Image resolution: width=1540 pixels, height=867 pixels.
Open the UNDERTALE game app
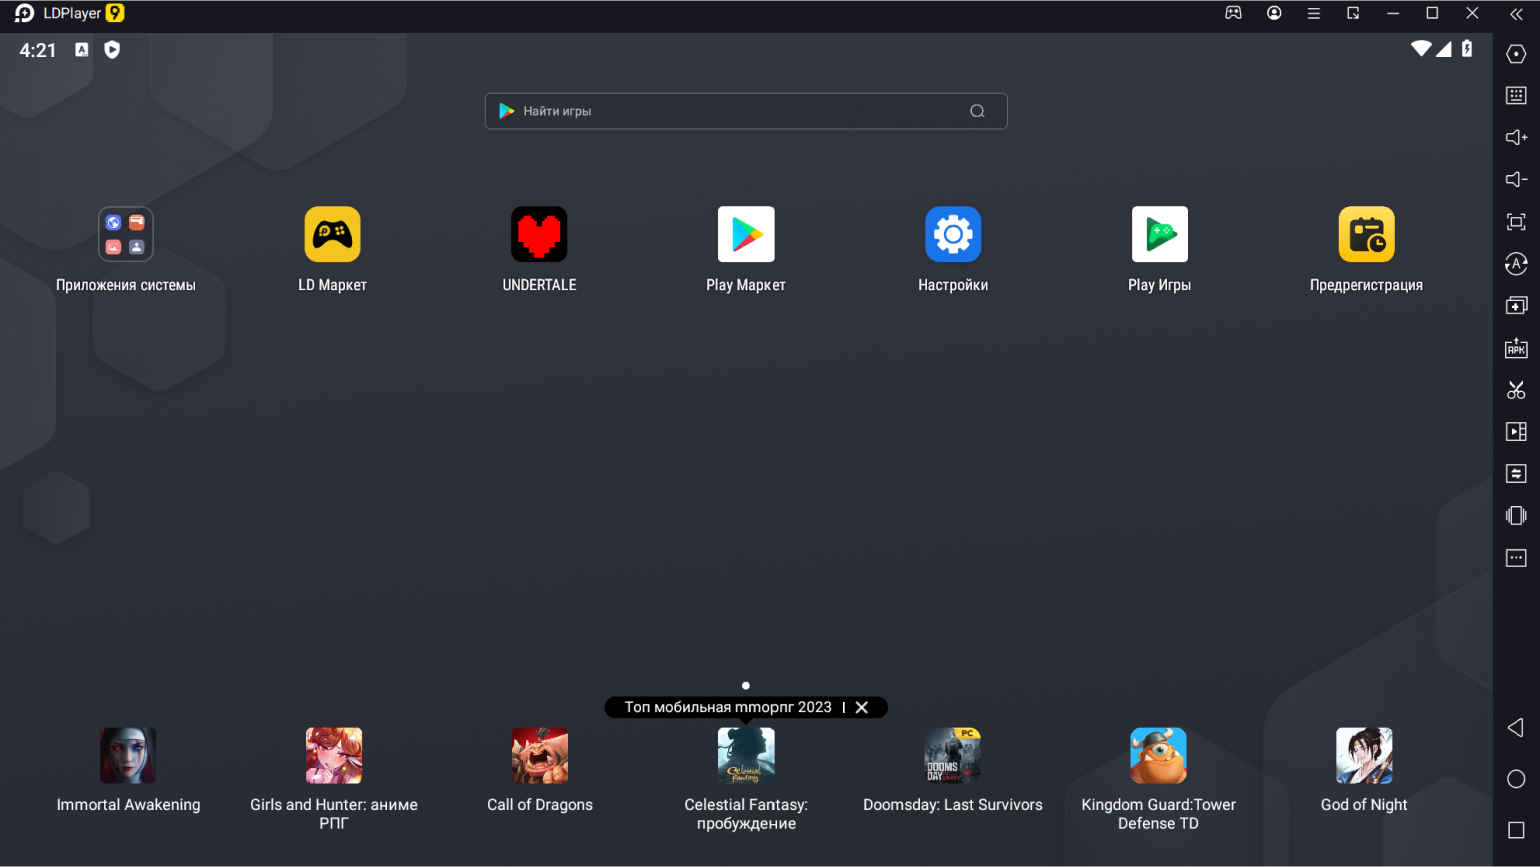539,235
